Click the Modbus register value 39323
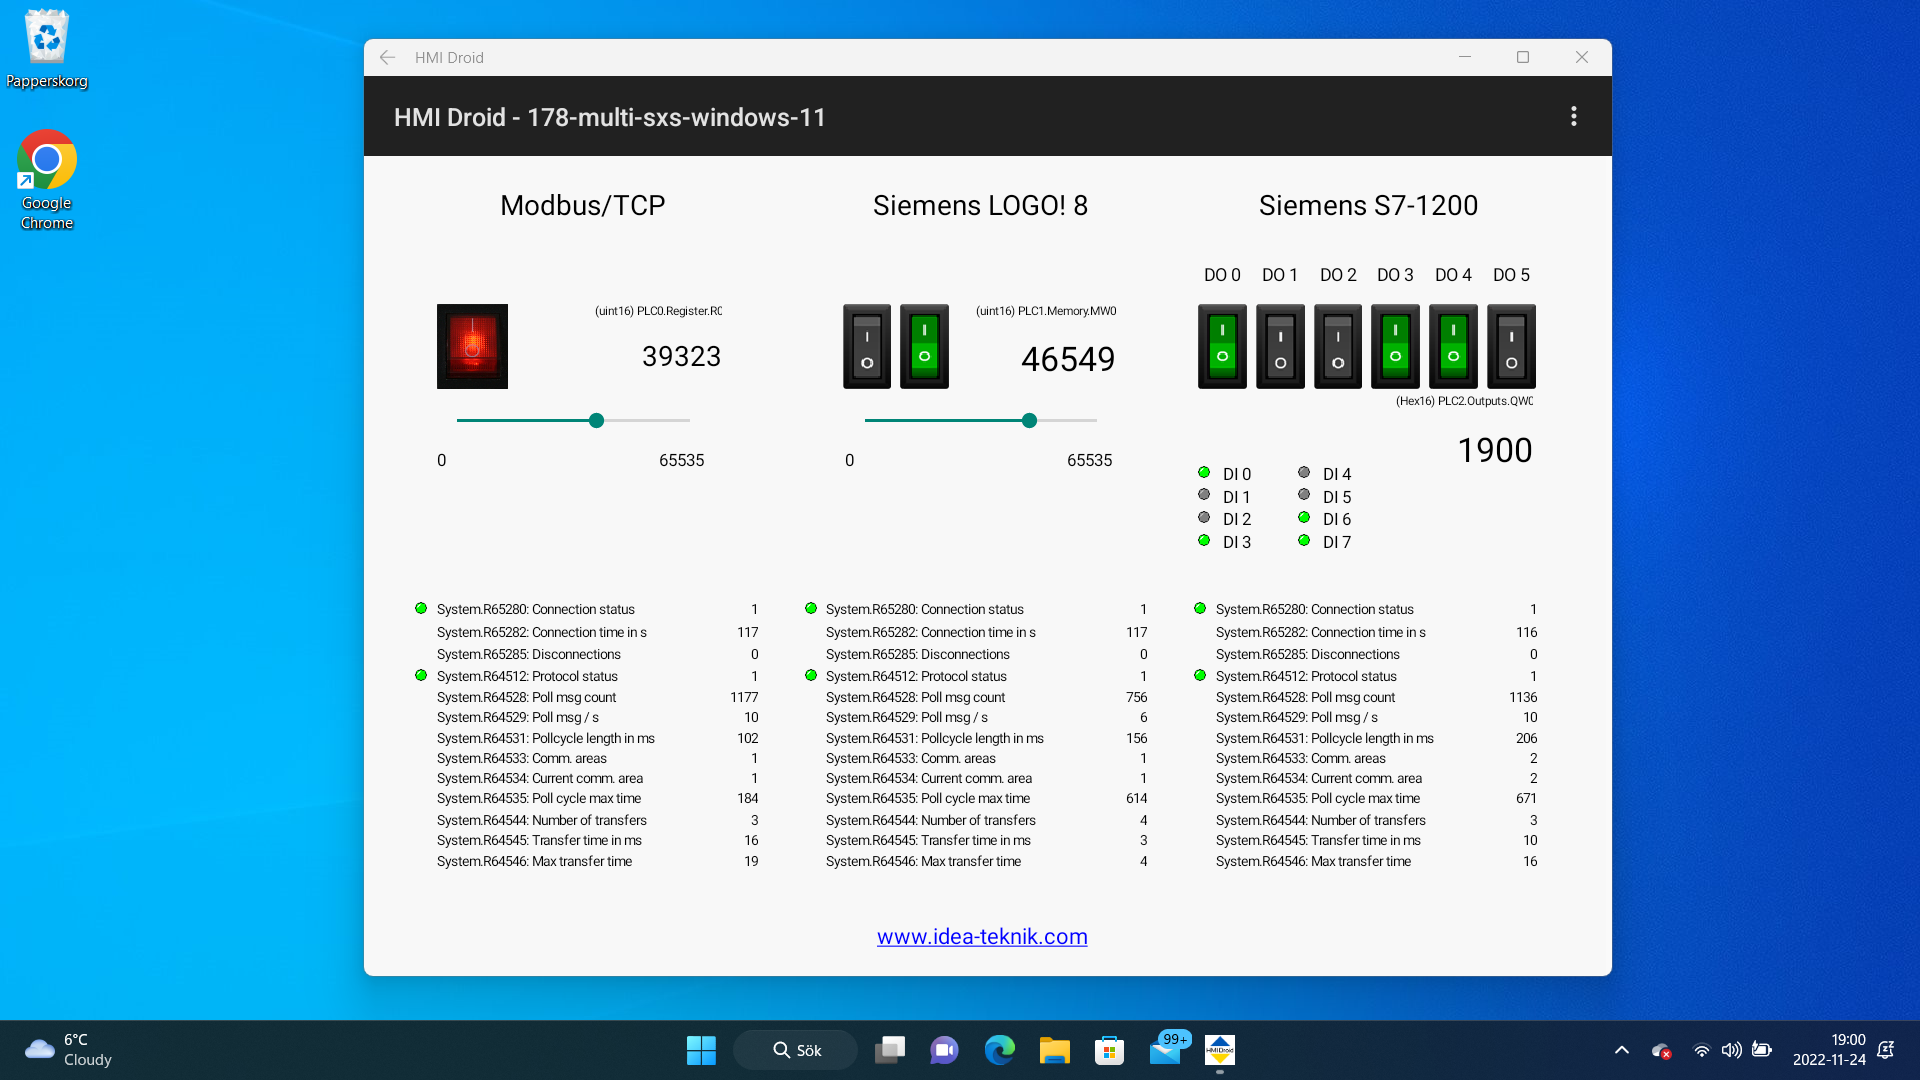1920x1080 pixels. tap(681, 356)
